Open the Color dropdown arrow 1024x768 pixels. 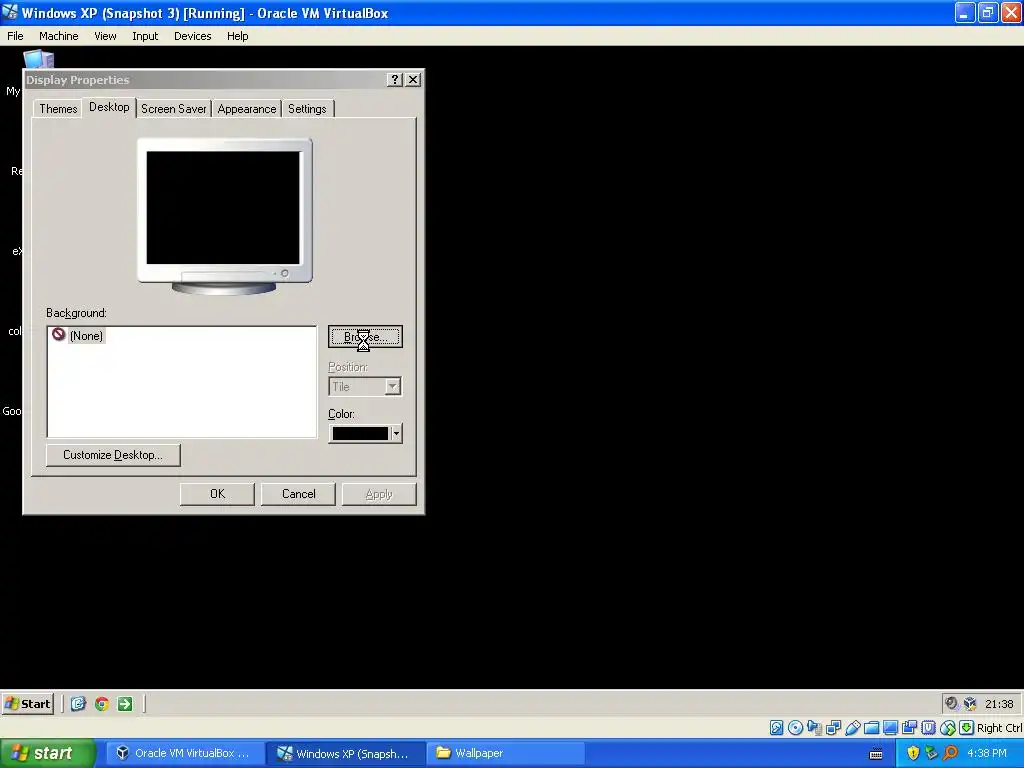point(396,434)
